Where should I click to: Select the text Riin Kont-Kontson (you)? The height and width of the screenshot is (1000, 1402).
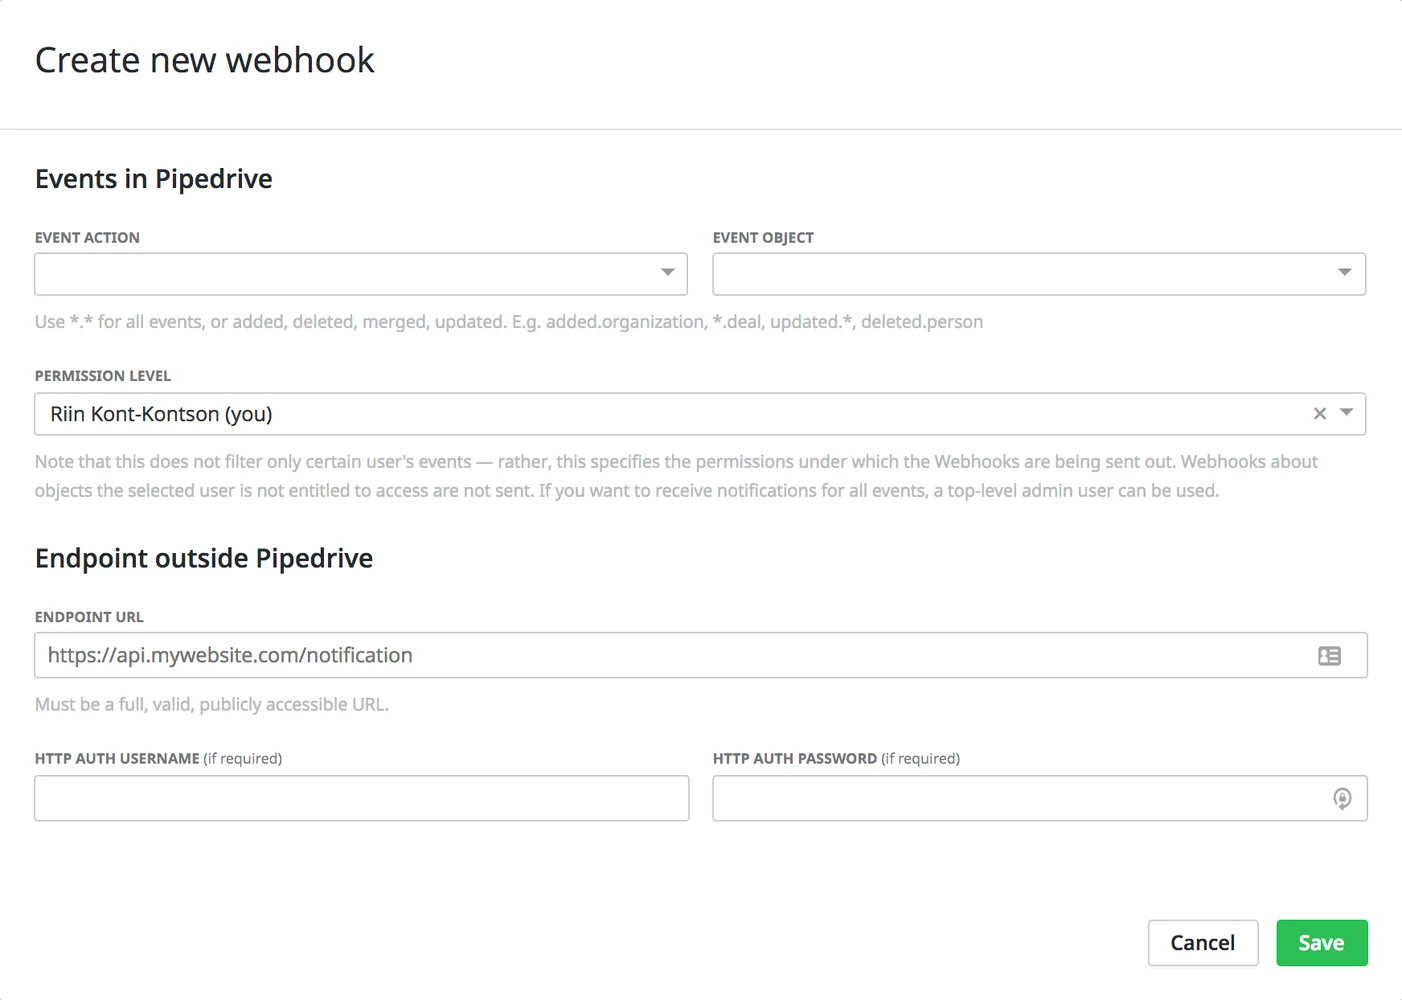[x=161, y=413]
